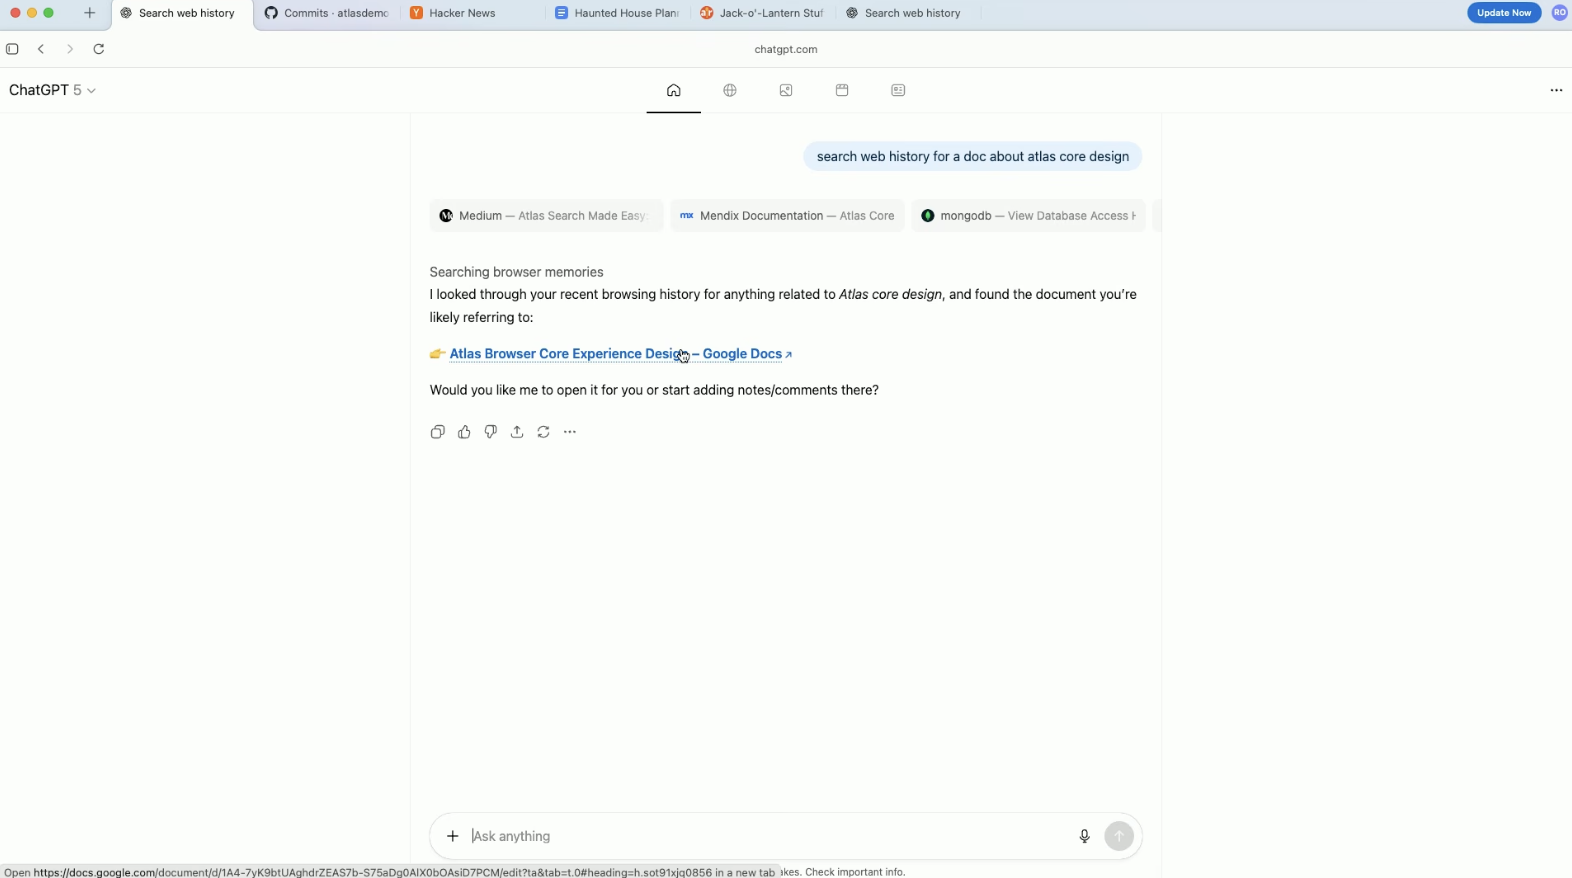The width and height of the screenshot is (1572, 878).
Task: Open more actions below the response
Action: [570, 432]
